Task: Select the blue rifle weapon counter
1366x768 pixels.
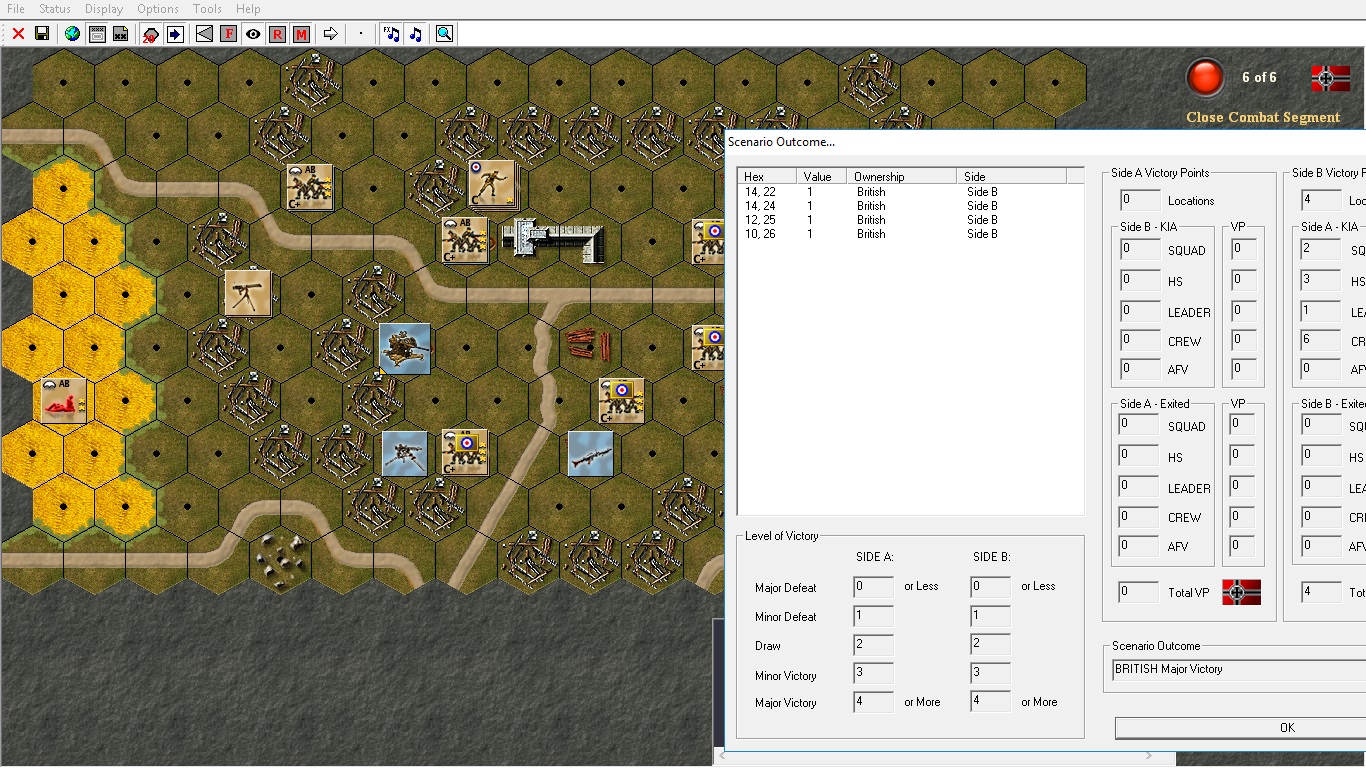Action: point(590,453)
